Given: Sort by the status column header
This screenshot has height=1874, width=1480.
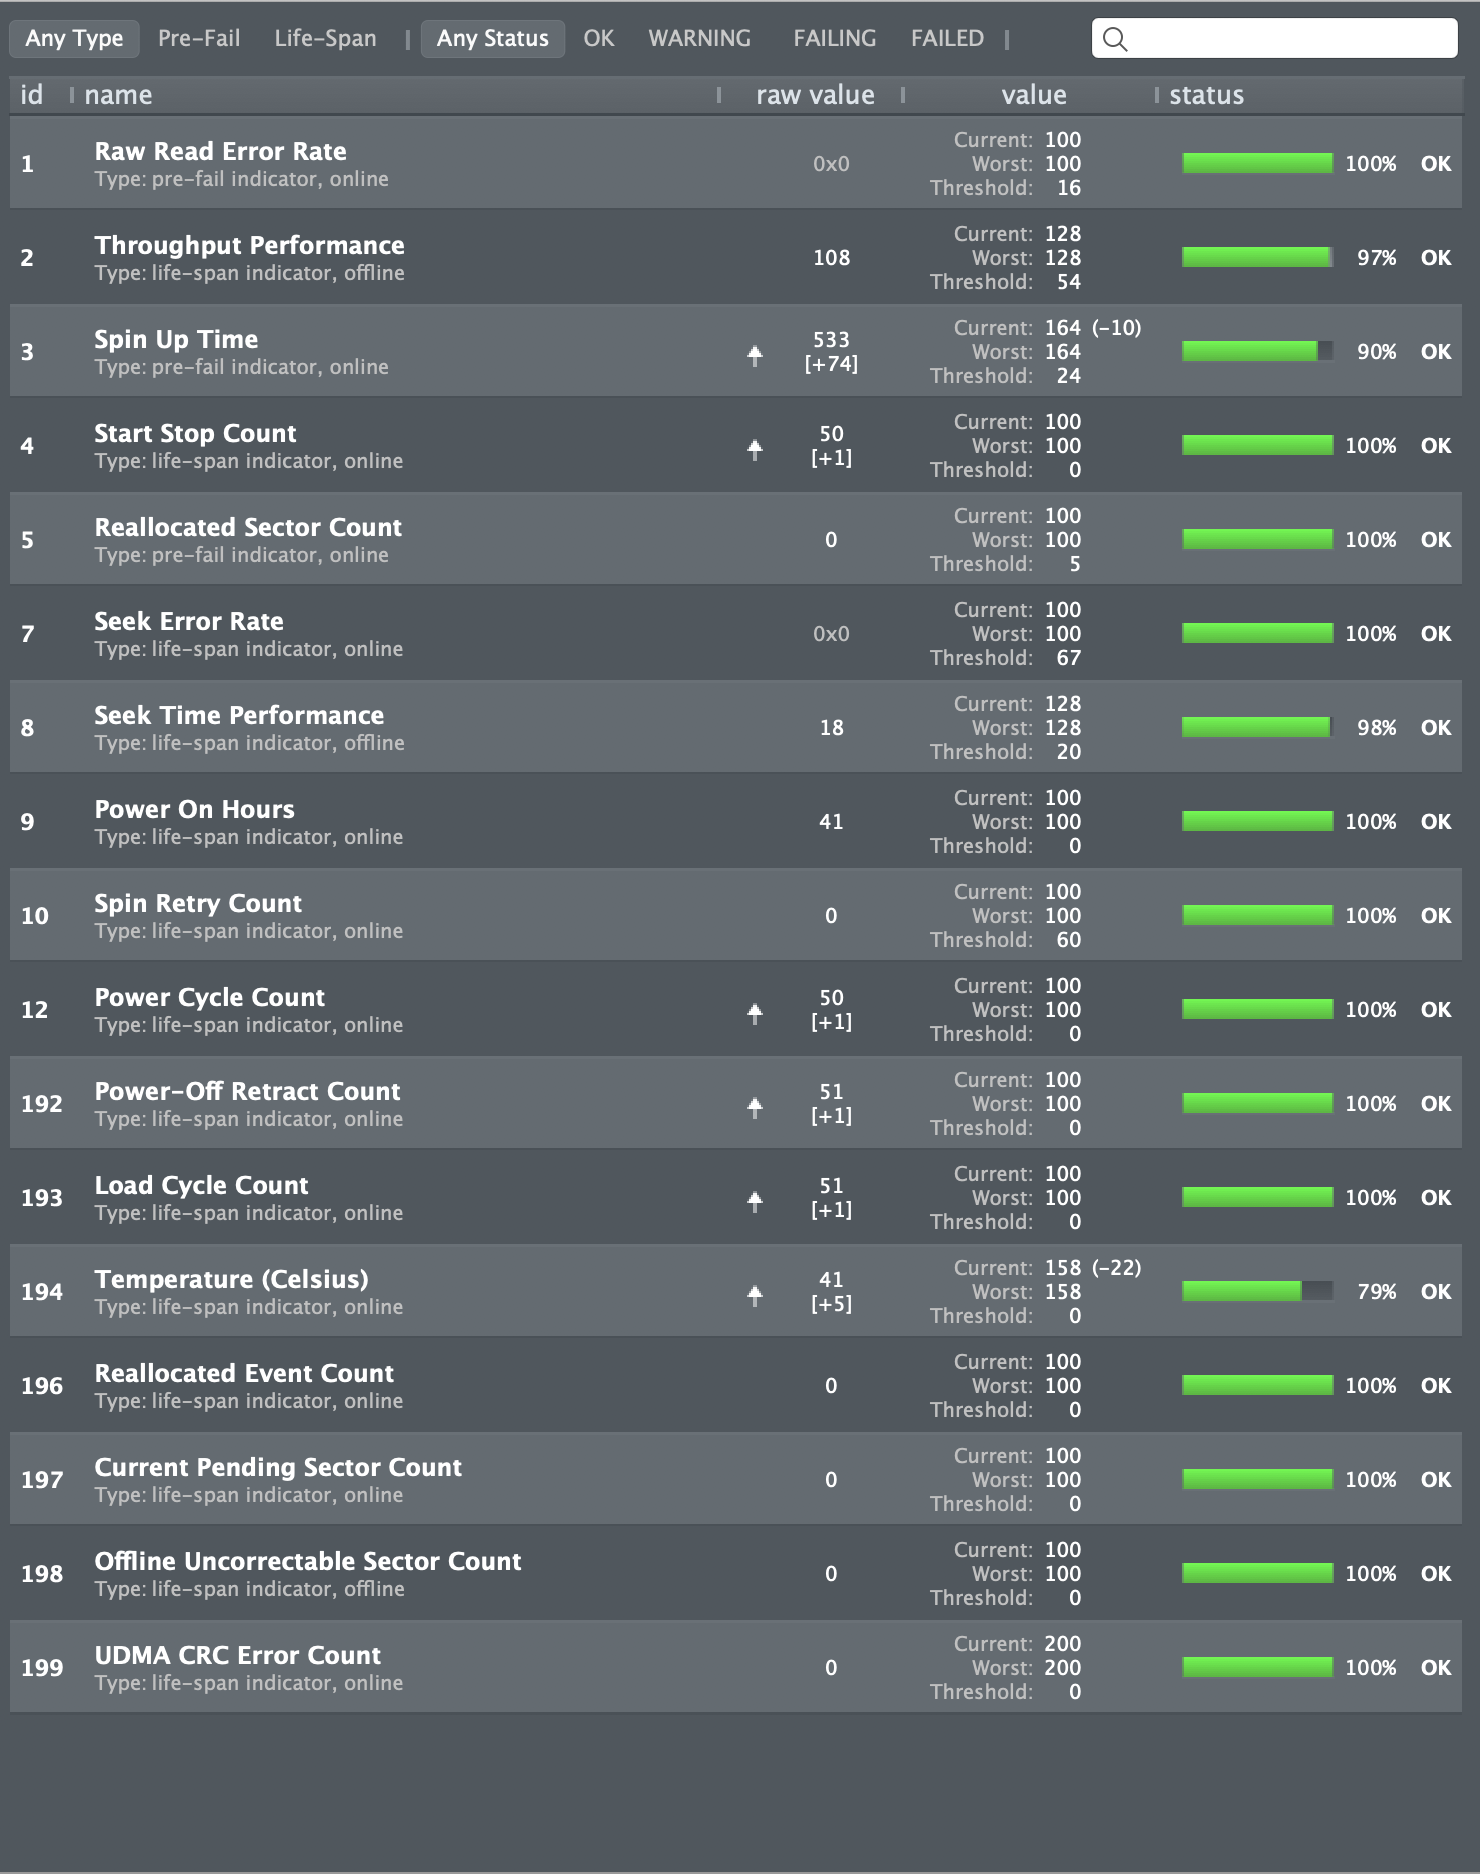Looking at the screenshot, I should click(1206, 95).
